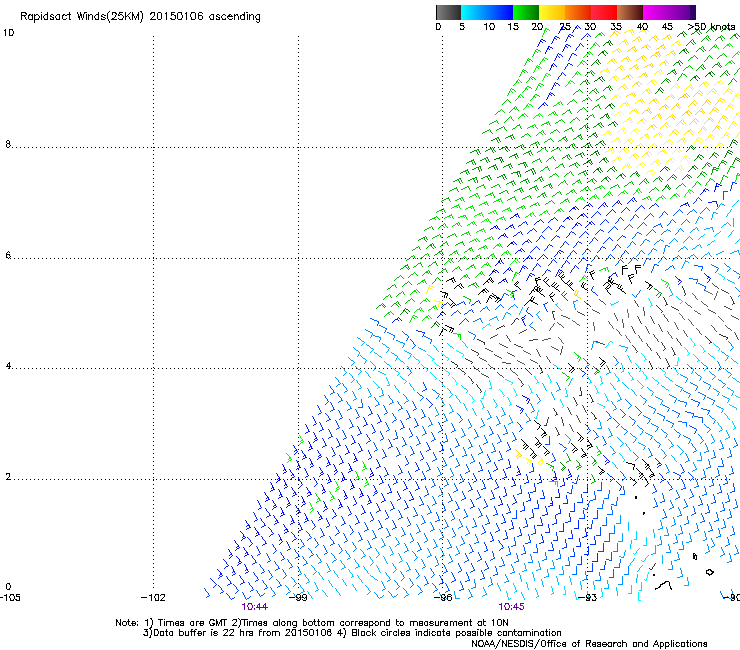Click the red 30–35 knots color segment
The image size is (740, 650).
[x=604, y=12]
